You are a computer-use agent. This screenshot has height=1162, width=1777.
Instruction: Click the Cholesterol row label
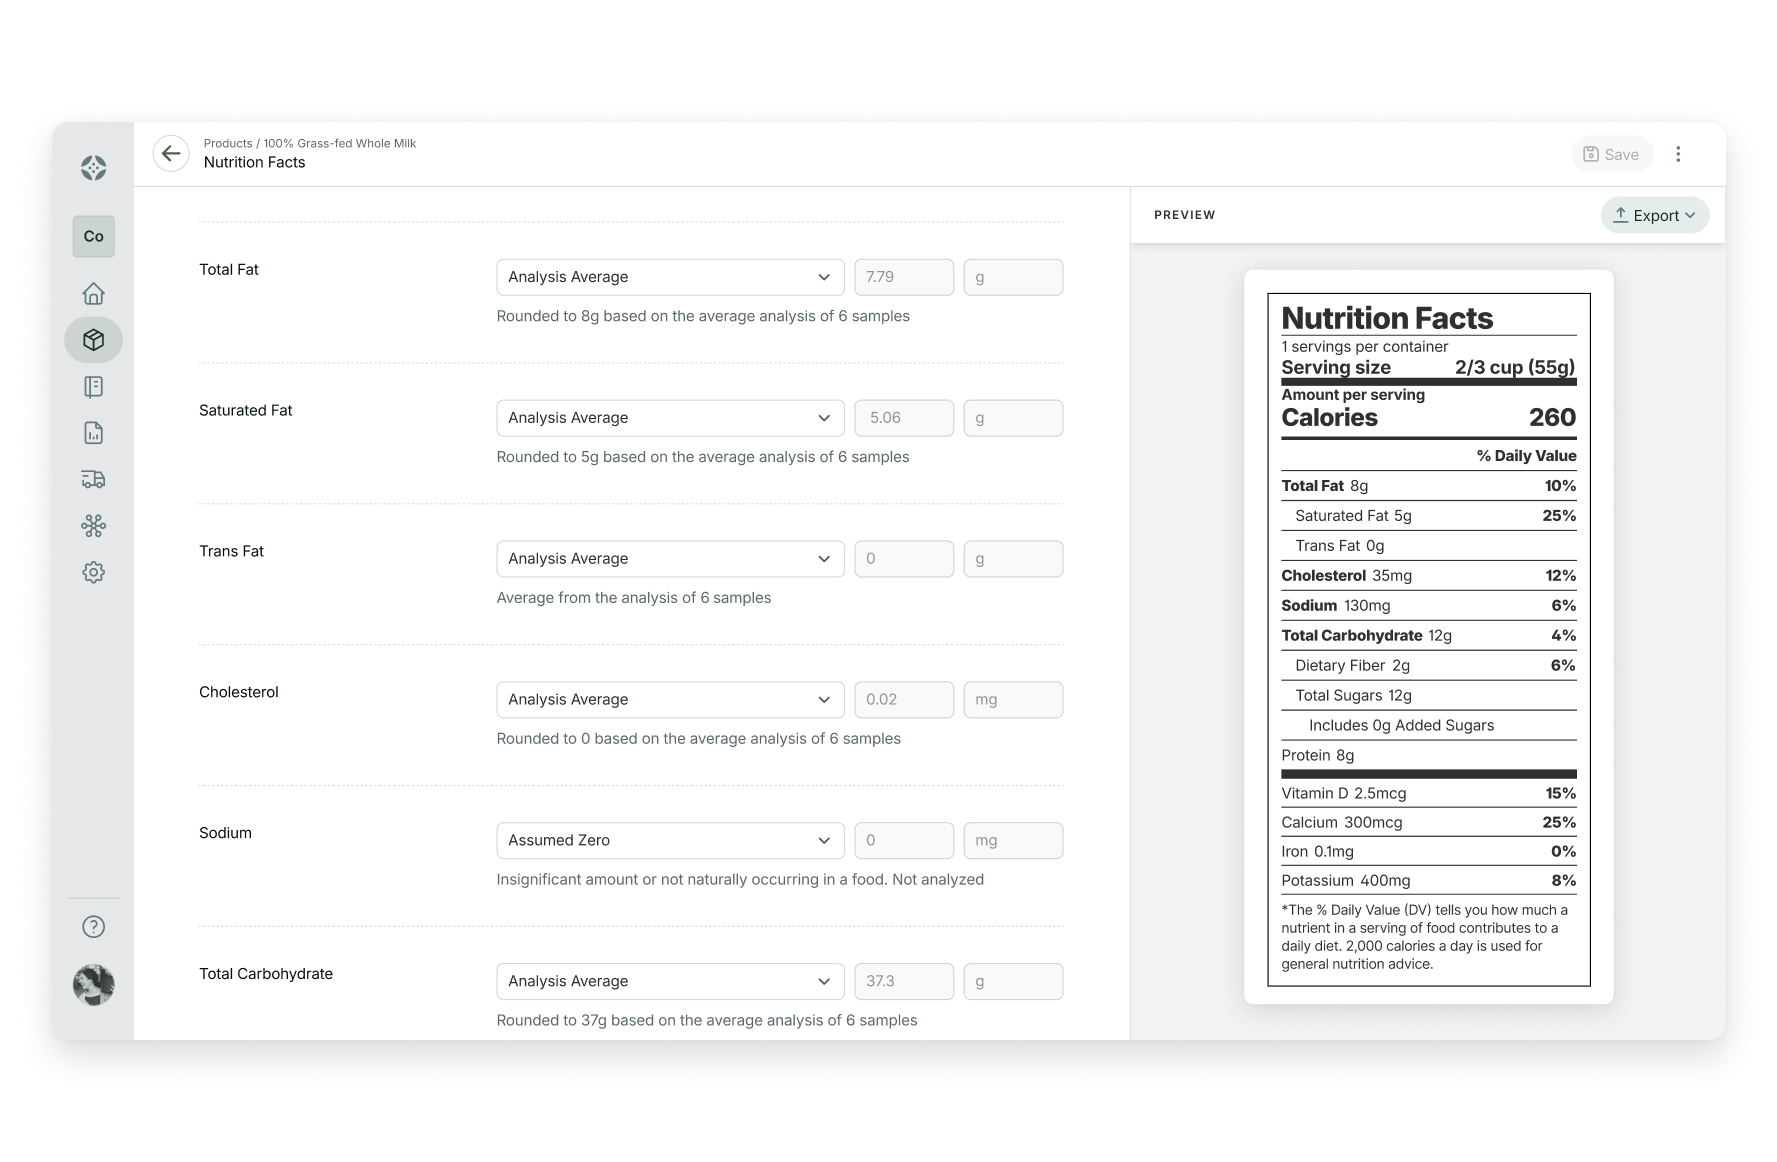(x=238, y=692)
